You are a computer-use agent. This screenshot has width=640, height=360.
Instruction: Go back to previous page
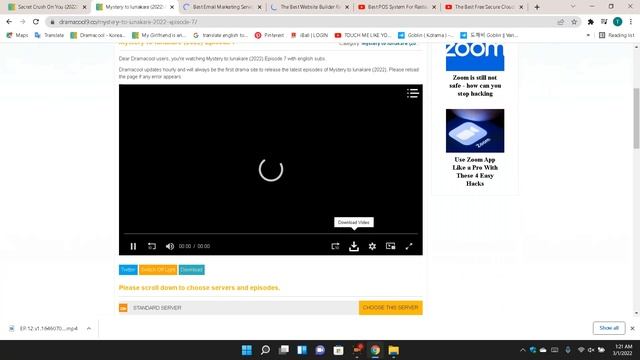point(9,22)
